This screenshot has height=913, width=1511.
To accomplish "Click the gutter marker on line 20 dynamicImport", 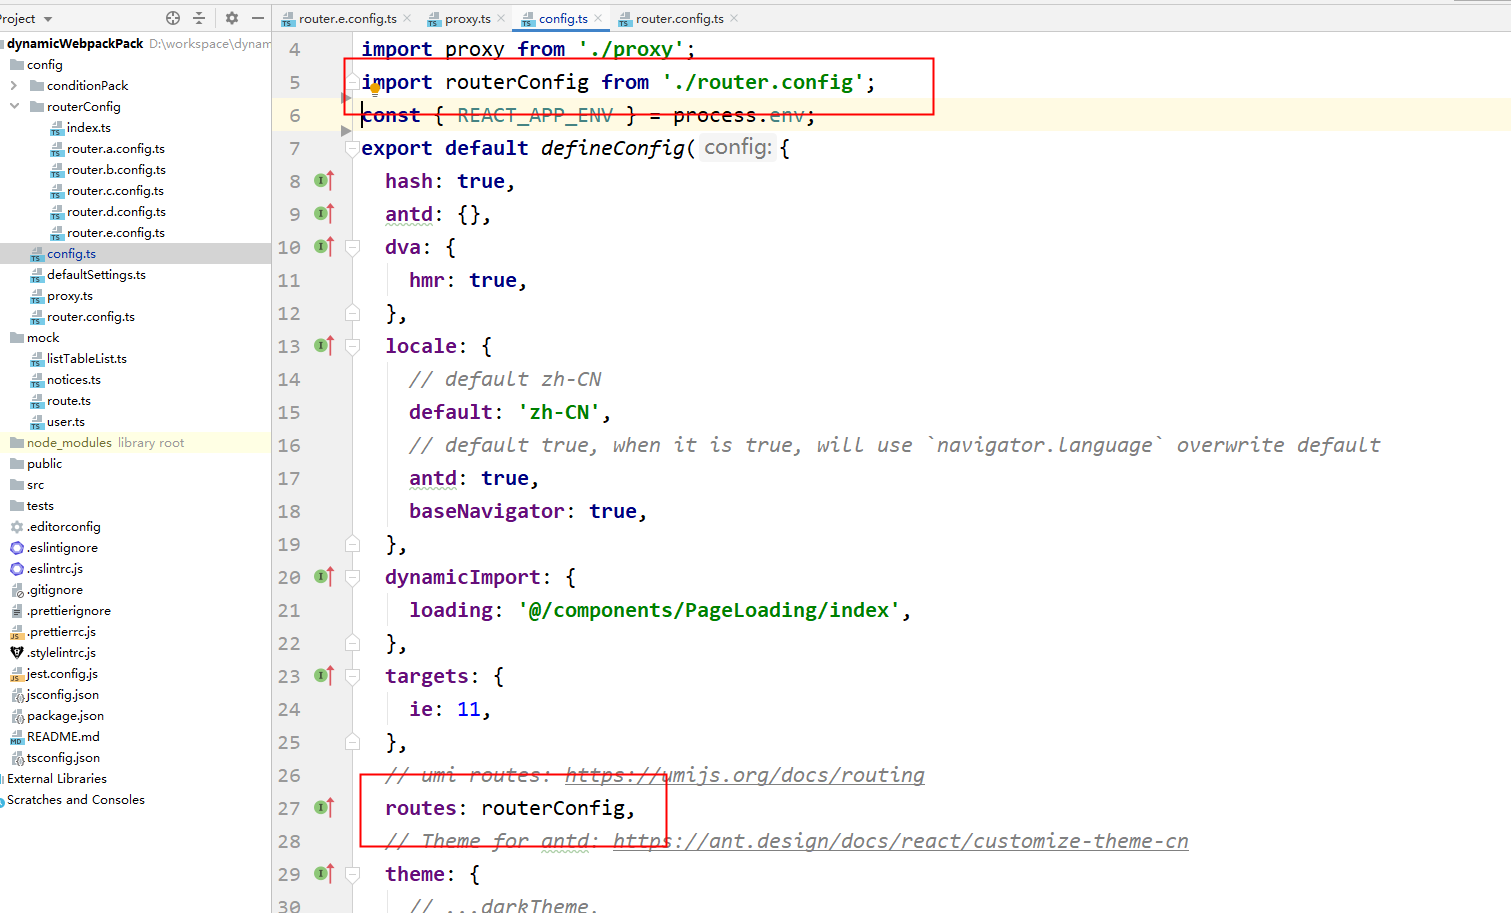I will pyautogui.click(x=324, y=577).
